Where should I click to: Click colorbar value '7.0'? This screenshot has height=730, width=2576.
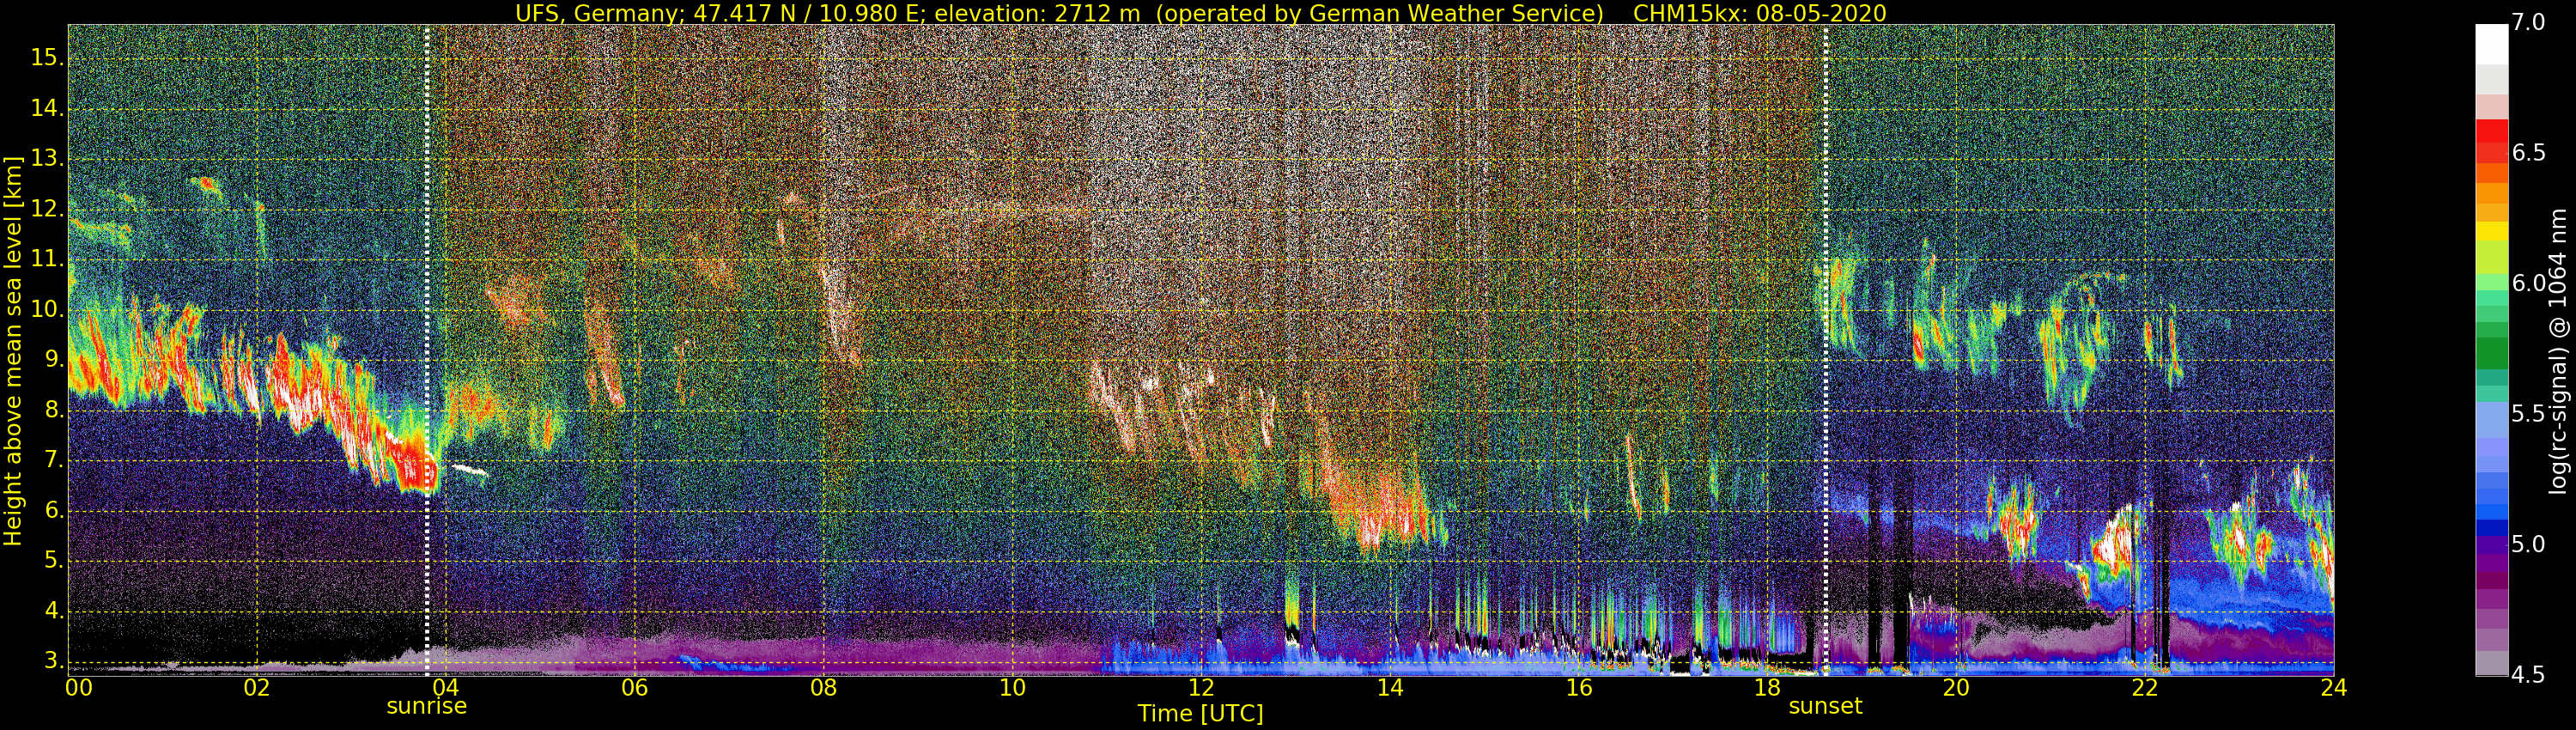[x=2529, y=23]
